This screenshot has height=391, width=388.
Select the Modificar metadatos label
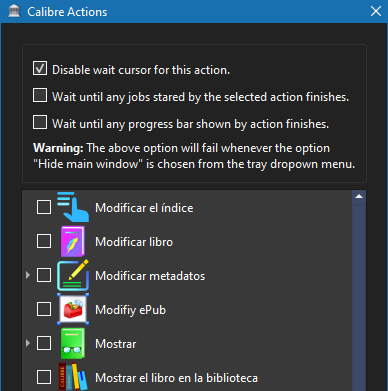tap(150, 276)
